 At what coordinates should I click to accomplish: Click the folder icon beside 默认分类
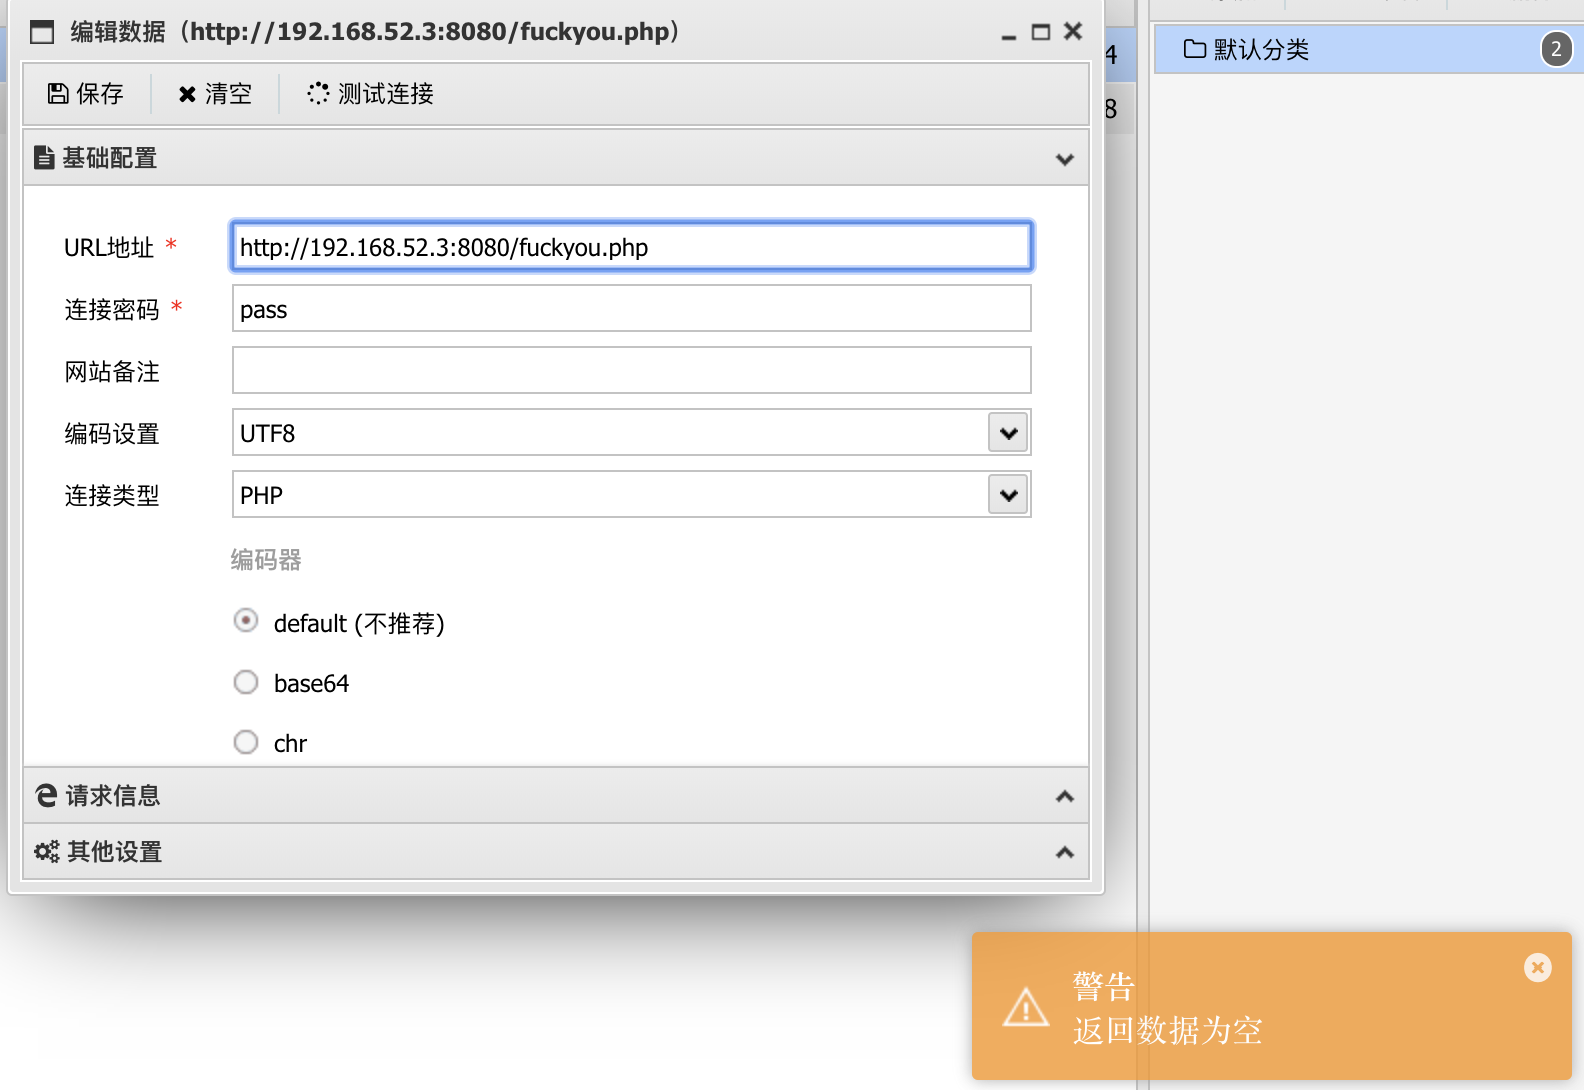[x=1194, y=49]
